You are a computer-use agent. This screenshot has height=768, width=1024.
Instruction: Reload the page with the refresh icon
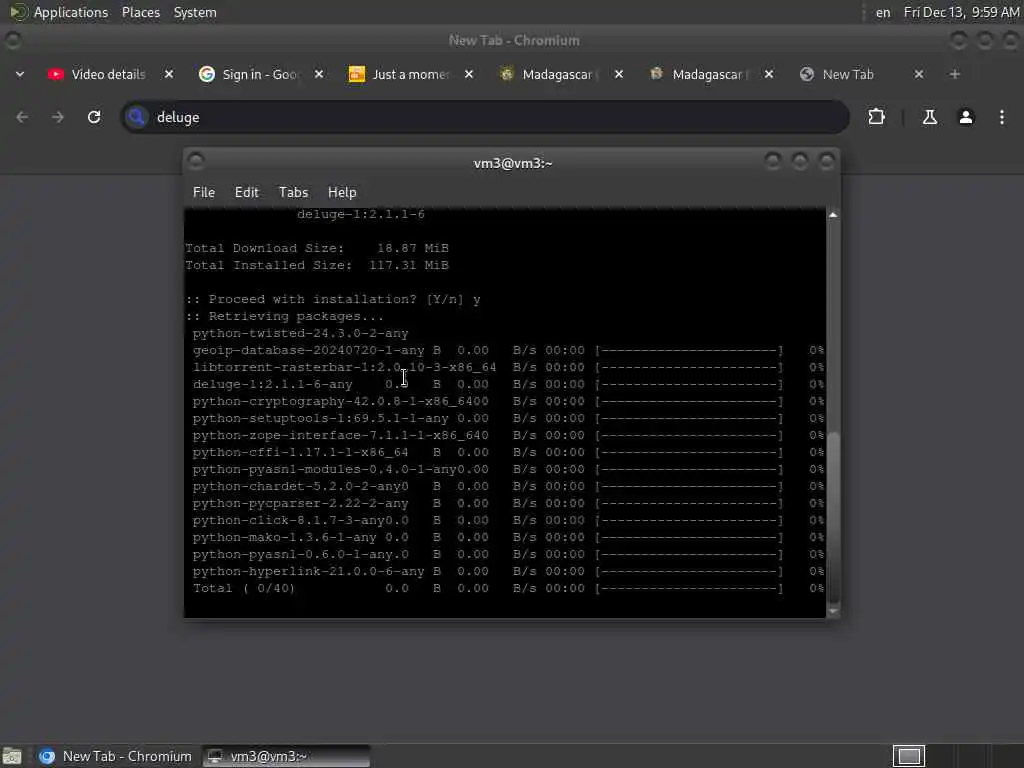(x=94, y=117)
